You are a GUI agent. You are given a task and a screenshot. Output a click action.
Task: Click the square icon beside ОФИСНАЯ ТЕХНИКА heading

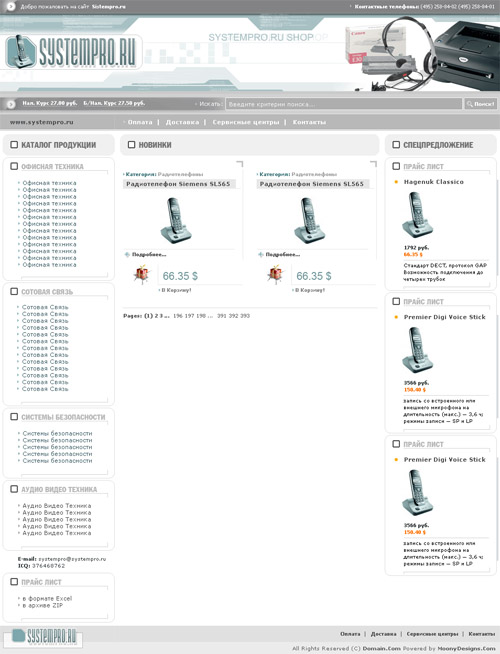pyautogui.click(x=14, y=166)
